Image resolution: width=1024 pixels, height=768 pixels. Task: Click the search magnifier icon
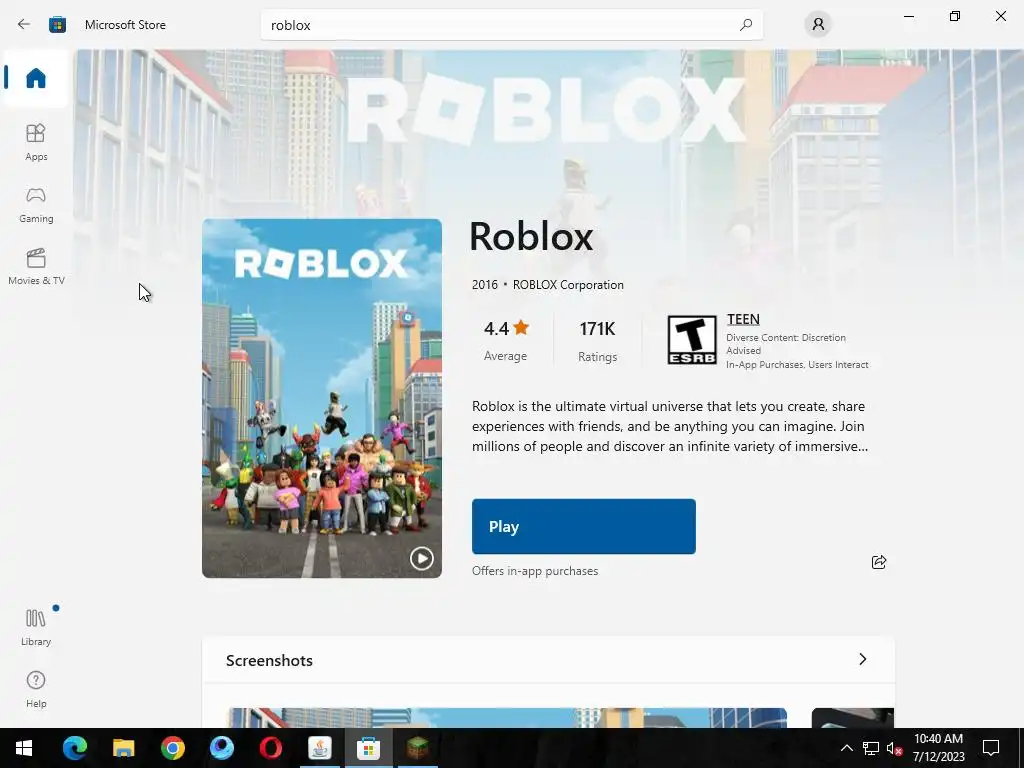click(746, 25)
